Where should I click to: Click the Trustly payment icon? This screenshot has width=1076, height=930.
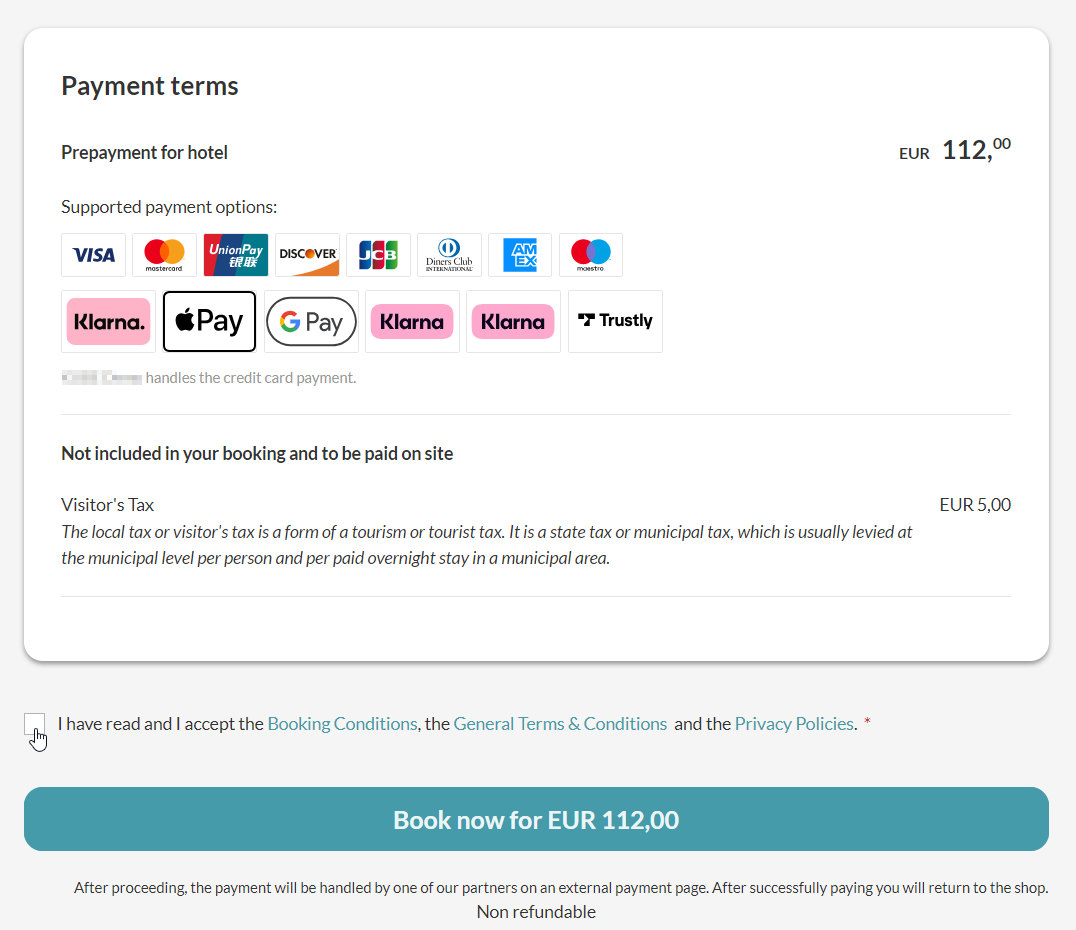[x=615, y=321]
